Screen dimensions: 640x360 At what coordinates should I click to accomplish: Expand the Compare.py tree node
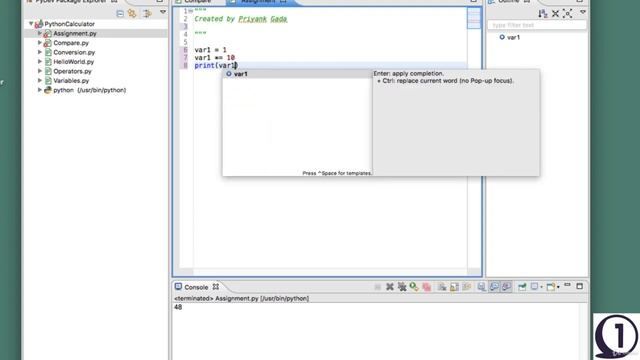pos(40,42)
